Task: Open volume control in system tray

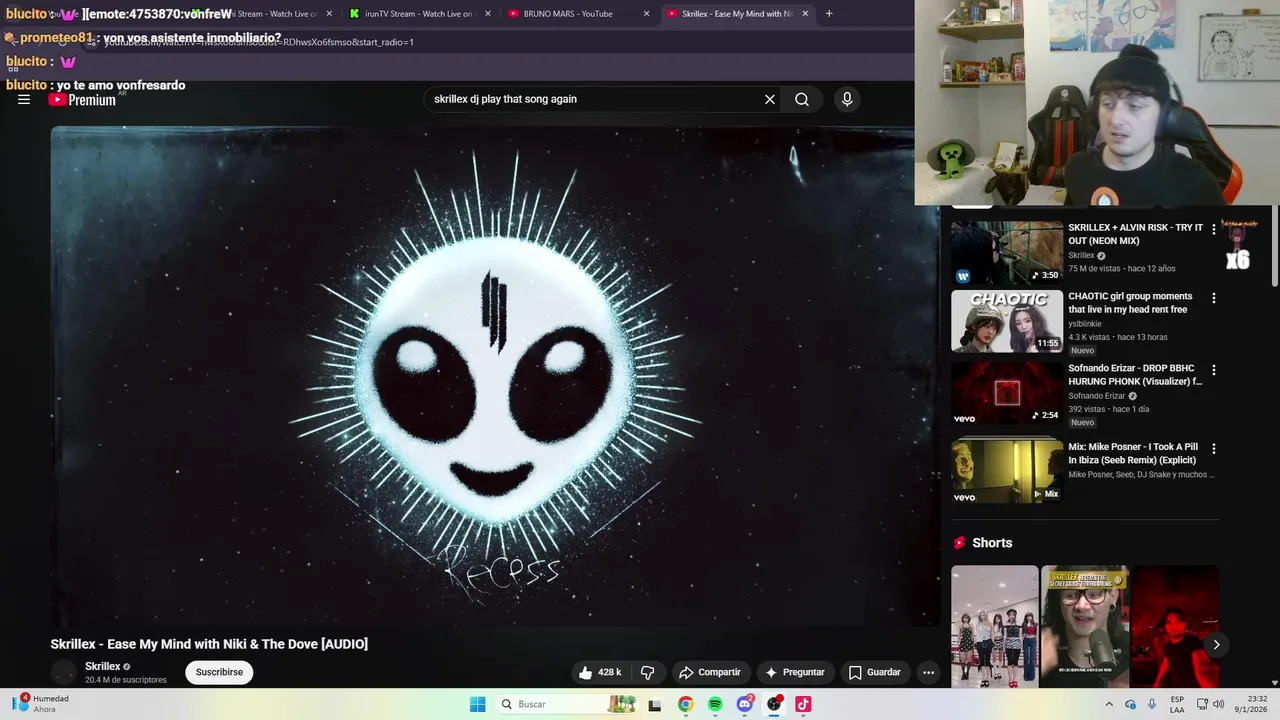Action: pyautogui.click(x=1218, y=704)
